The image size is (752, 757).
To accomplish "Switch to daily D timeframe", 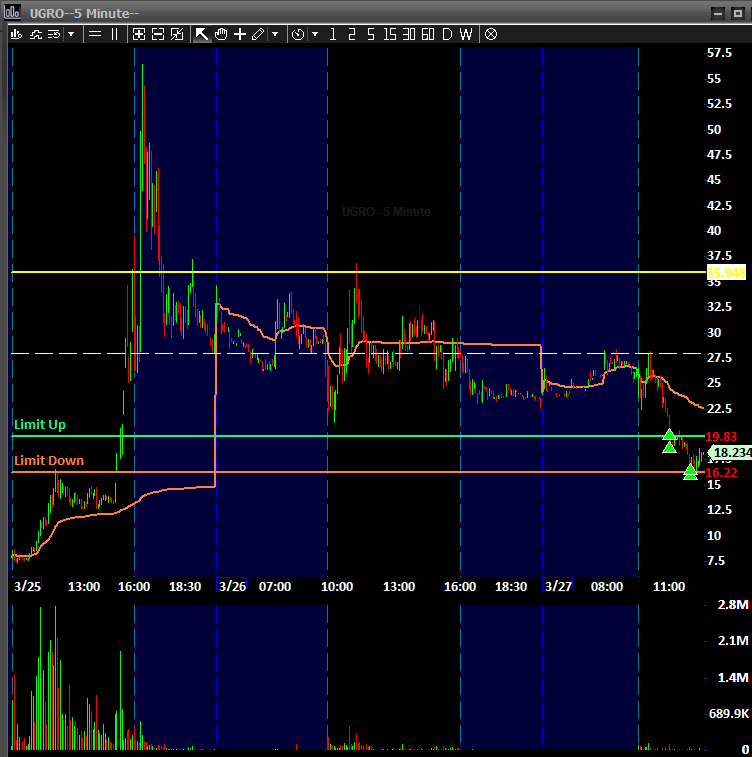I will point(447,34).
